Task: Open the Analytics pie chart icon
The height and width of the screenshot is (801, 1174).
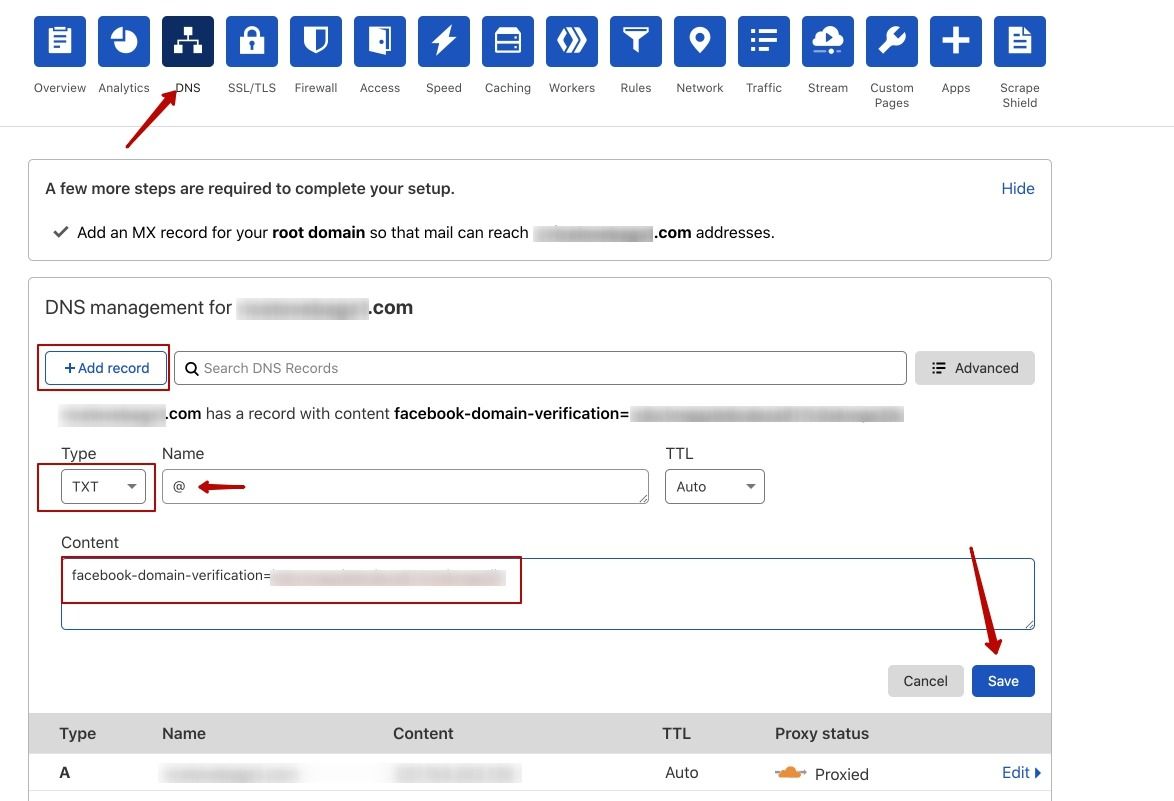Action: pos(124,42)
